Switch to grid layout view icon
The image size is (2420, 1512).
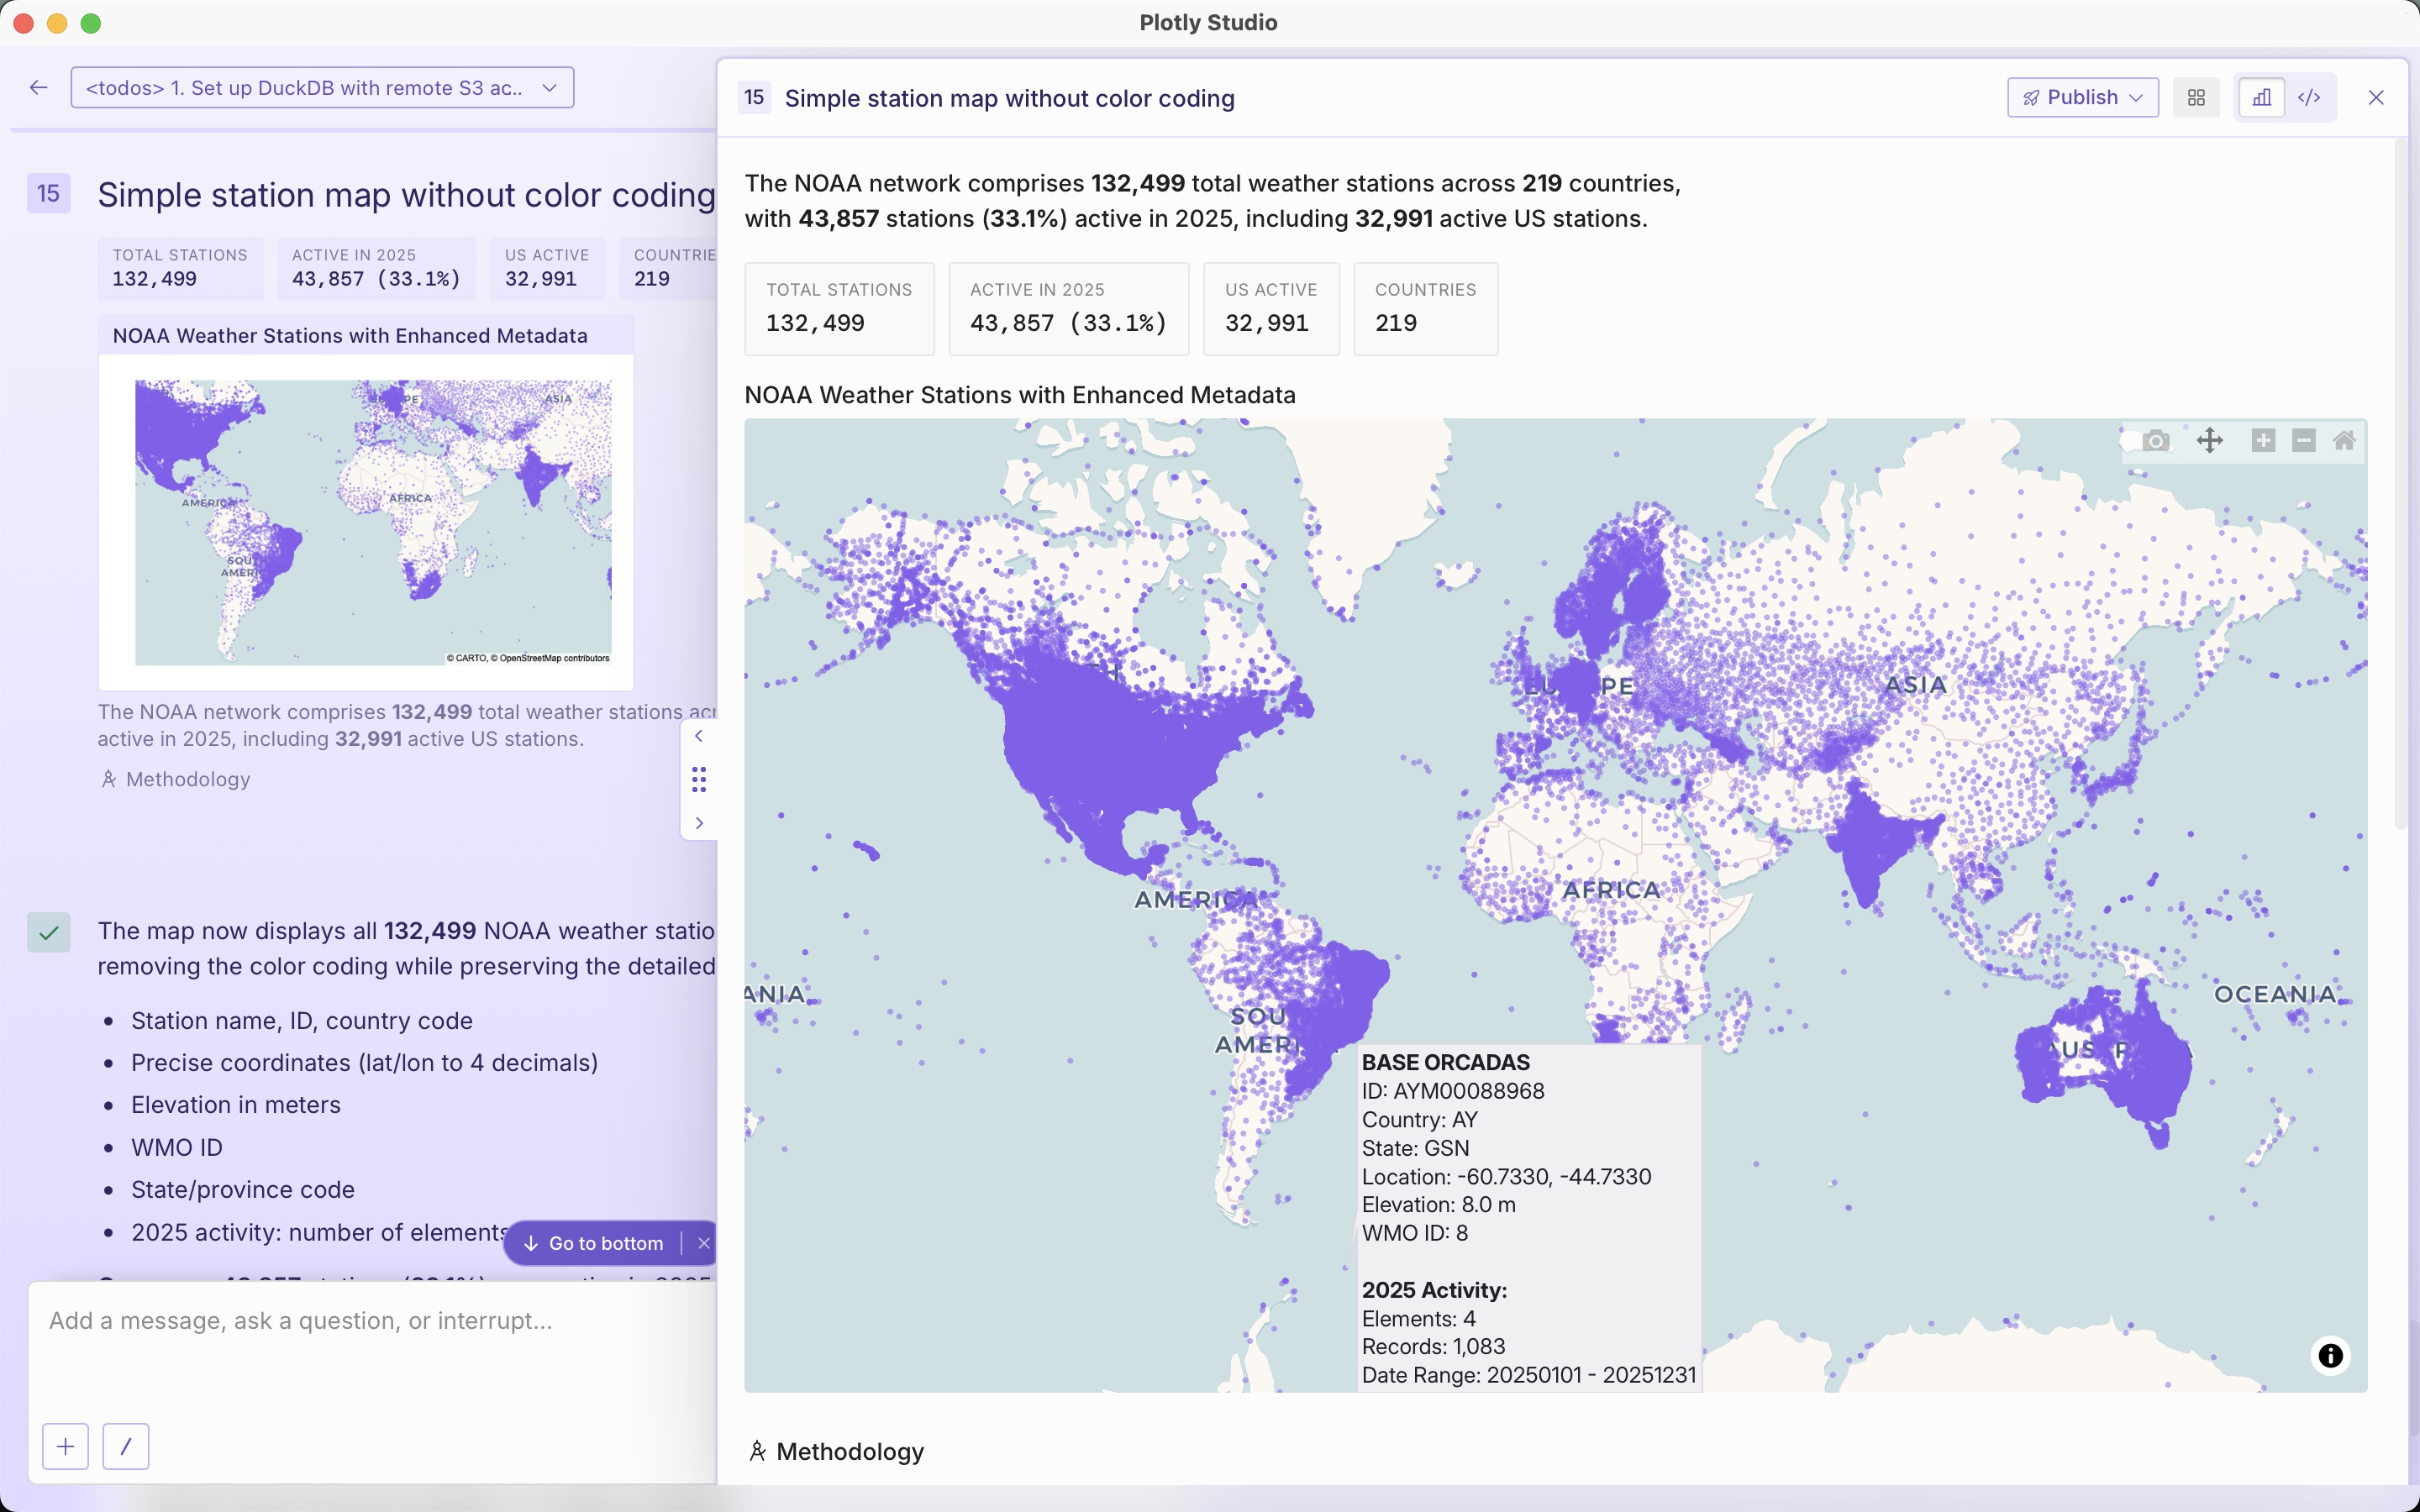point(2196,97)
